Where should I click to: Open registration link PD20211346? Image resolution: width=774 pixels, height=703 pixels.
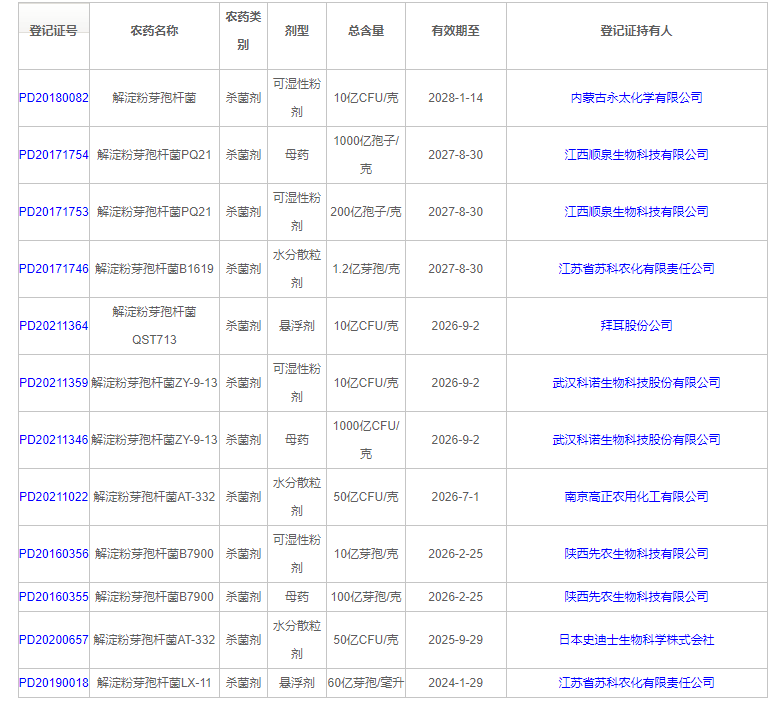coord(54,440)
